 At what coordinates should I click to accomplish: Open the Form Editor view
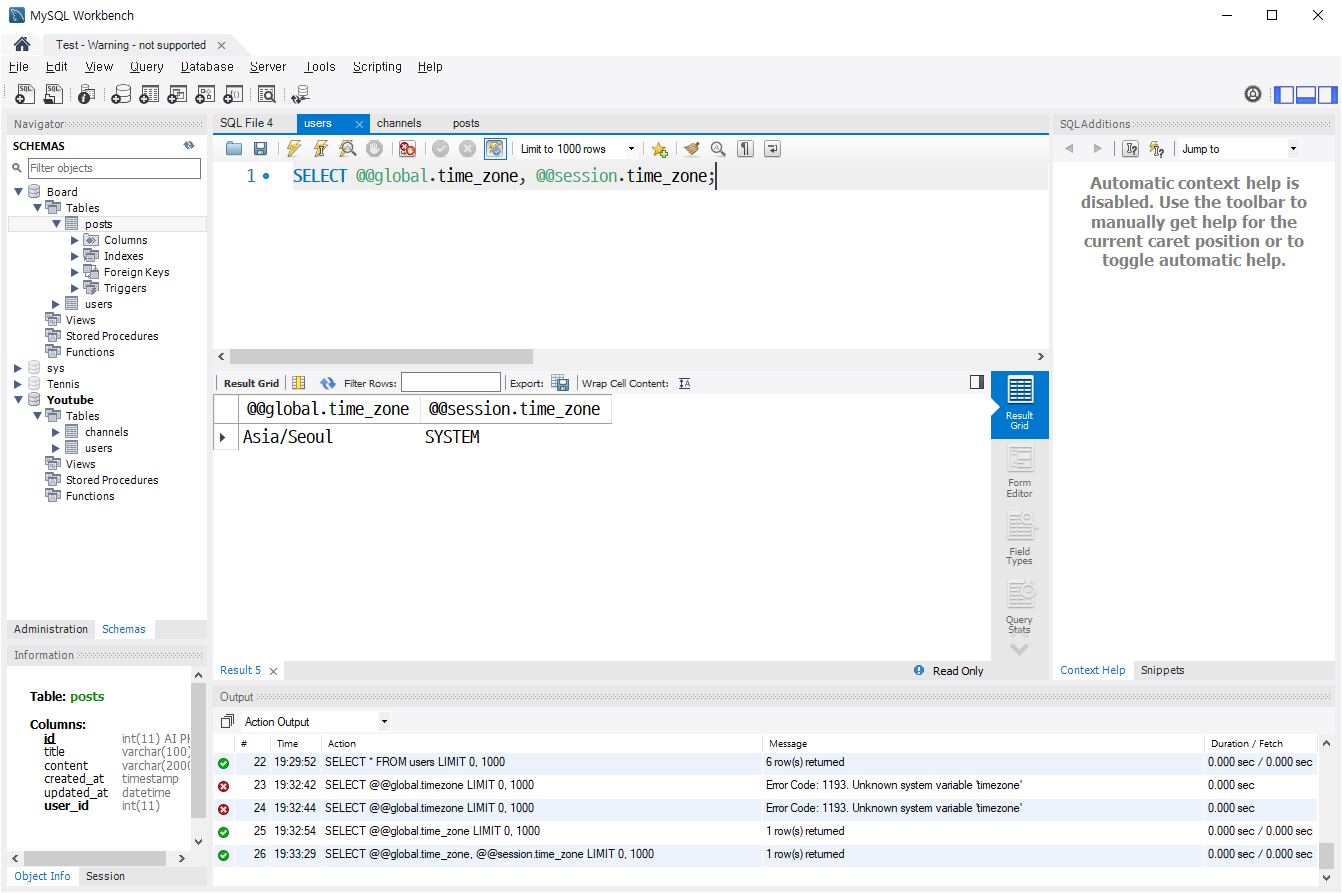point(1019,473)
